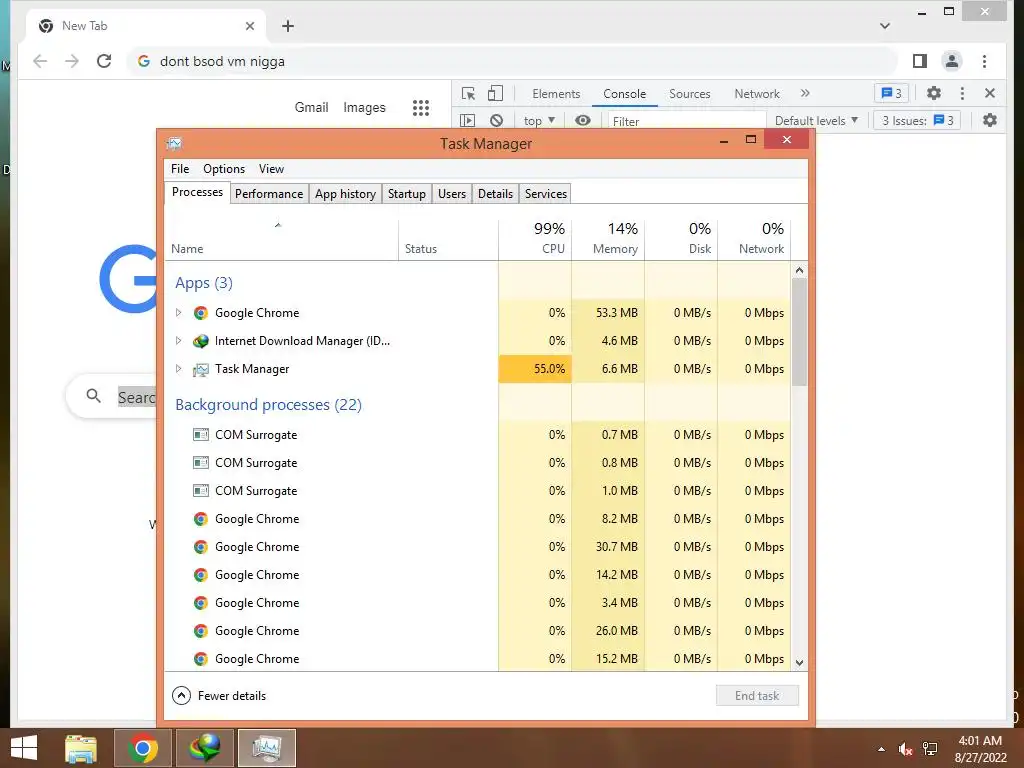
Task: Open the Chrome three-dot menu
Action: (984, 61)
